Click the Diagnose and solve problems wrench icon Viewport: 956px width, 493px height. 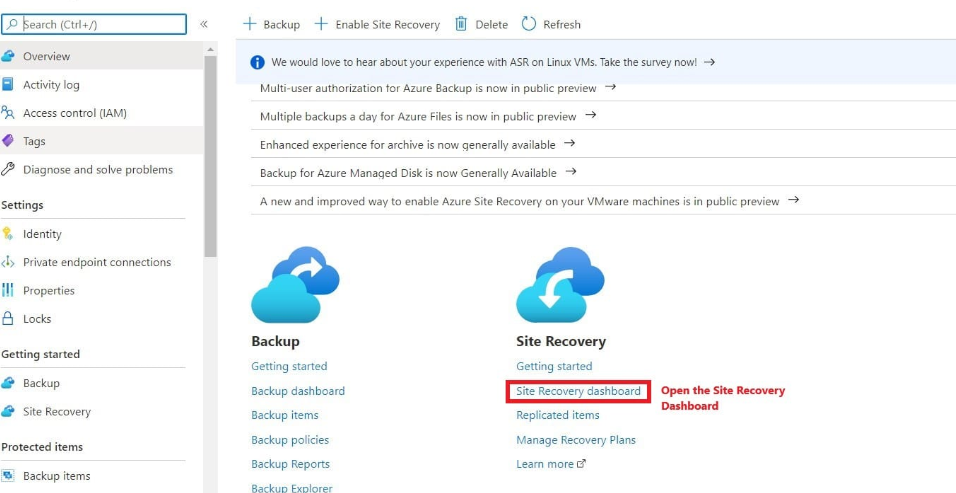7,169
